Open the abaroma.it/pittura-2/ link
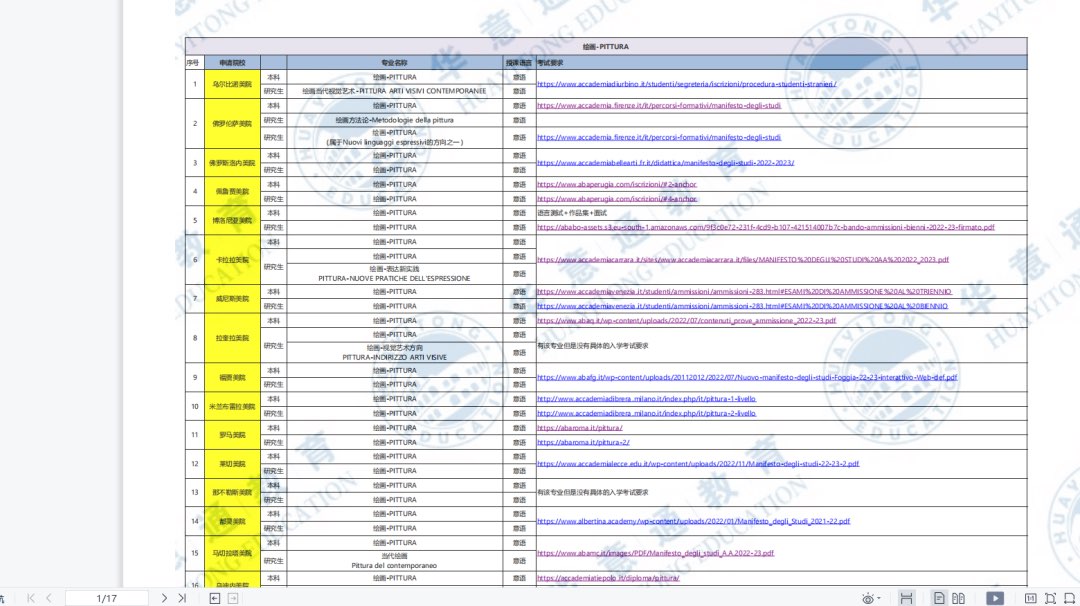Screen dimensions: 1080x606 click(583, 442)
